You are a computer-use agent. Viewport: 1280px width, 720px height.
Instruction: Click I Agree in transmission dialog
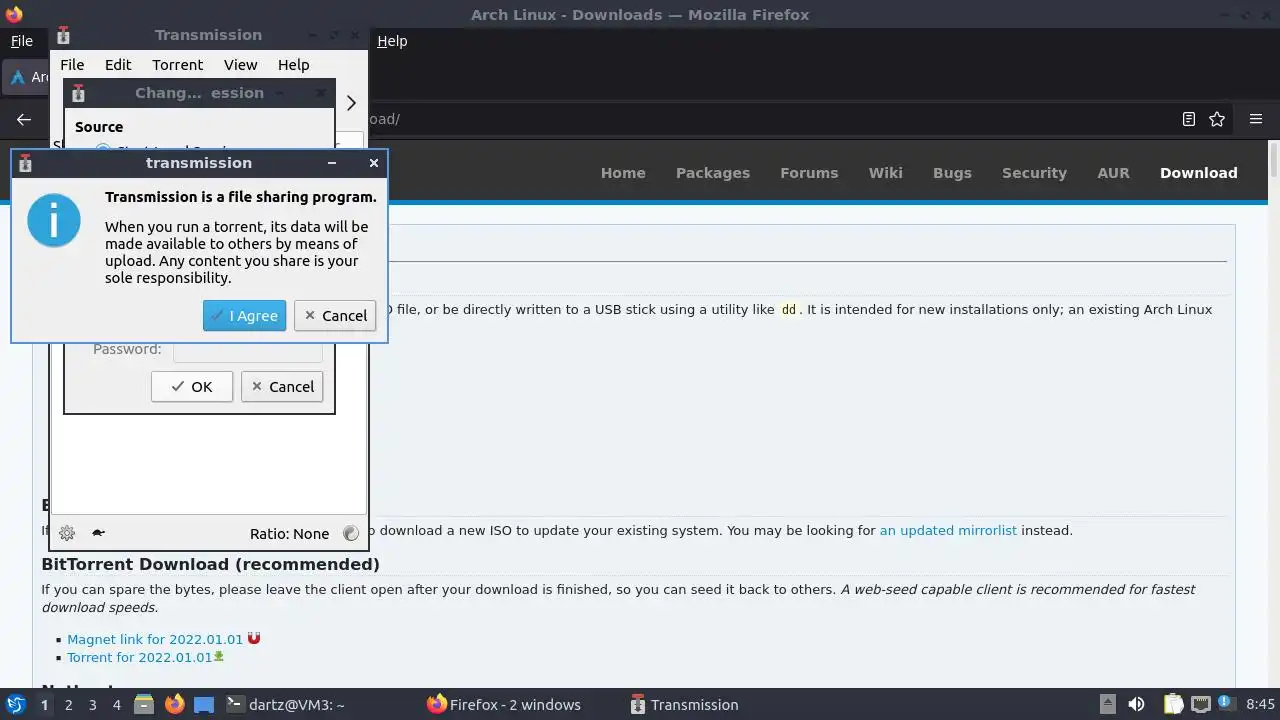(x=244, y=316)
